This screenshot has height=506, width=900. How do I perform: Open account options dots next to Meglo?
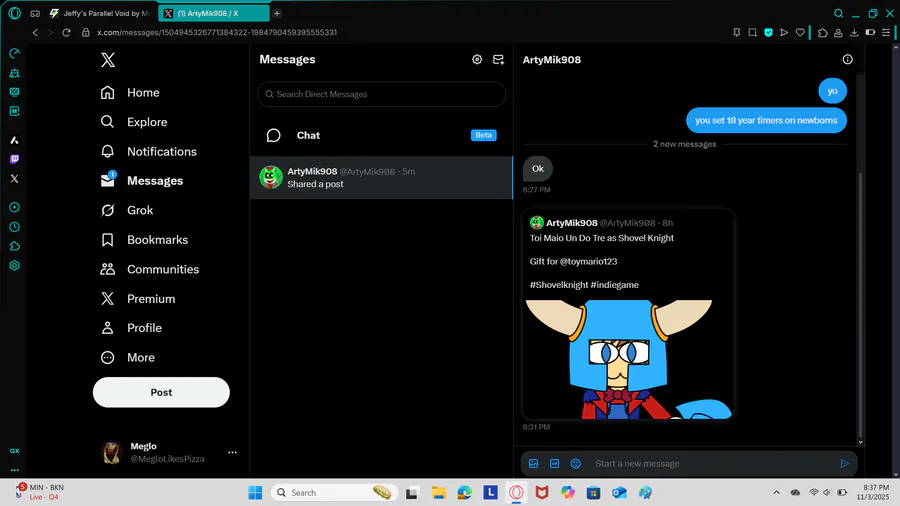pos(232,452)
